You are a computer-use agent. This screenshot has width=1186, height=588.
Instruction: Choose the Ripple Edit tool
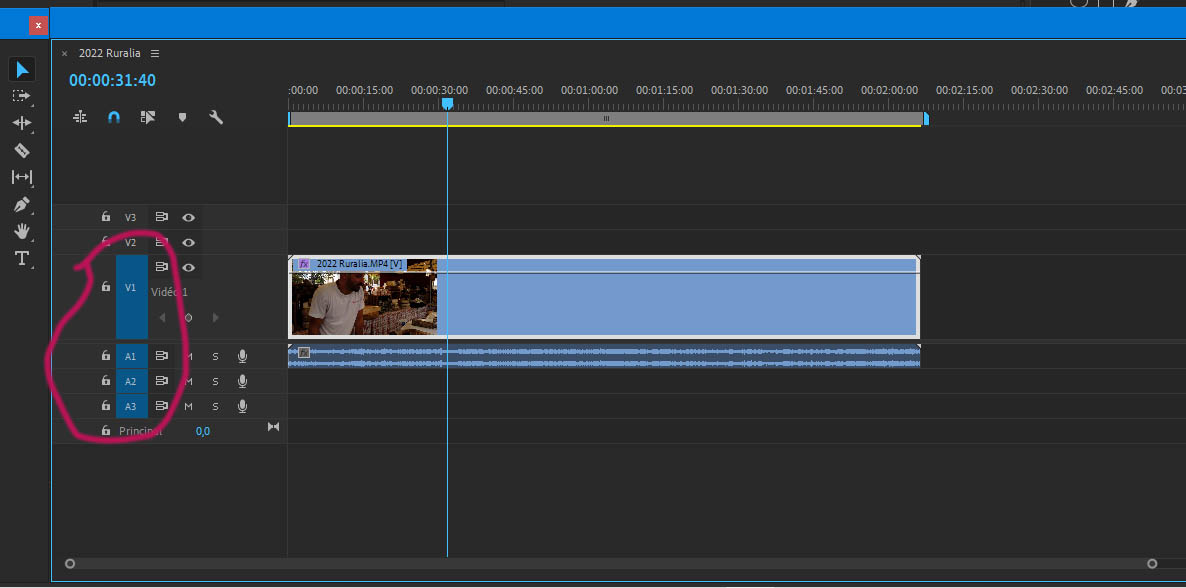(x=21, y=123)
